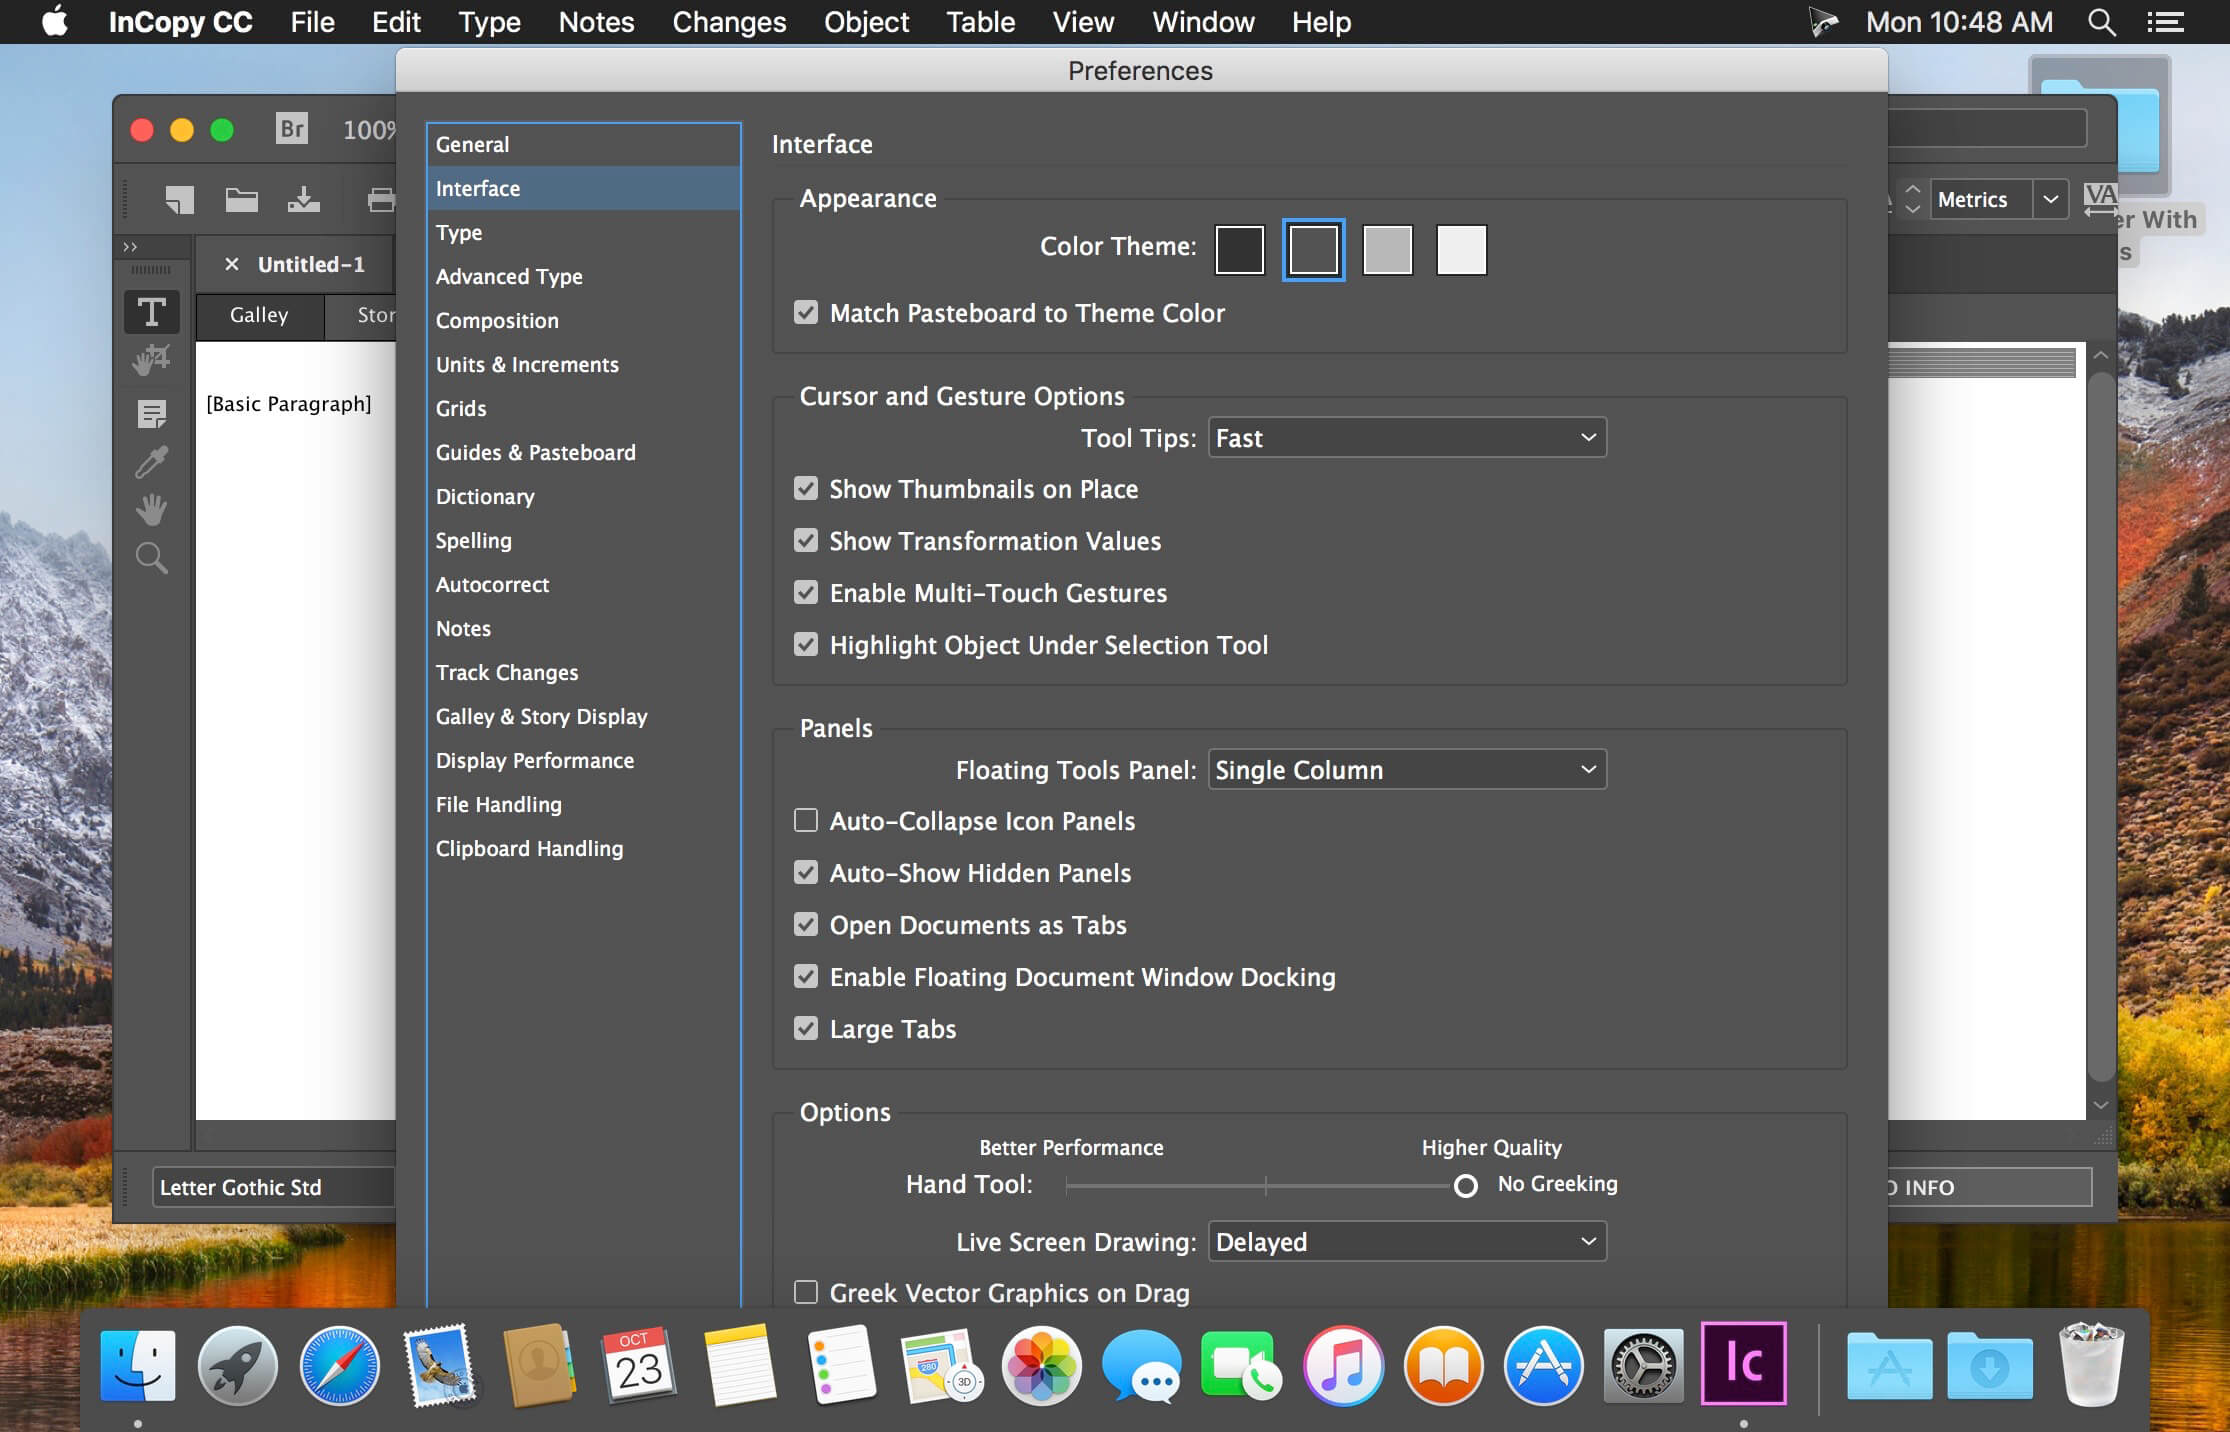Select the Eyedropper tool
Image resolution: width=2230 pixels, height=1432 pixels.
pos(151,463)
